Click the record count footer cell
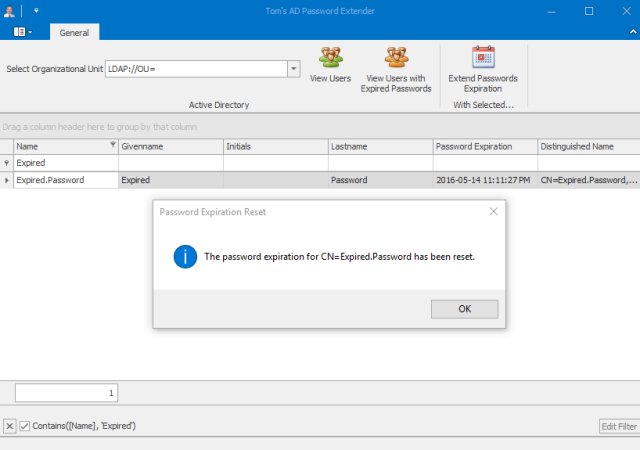 tap(67, 393)
